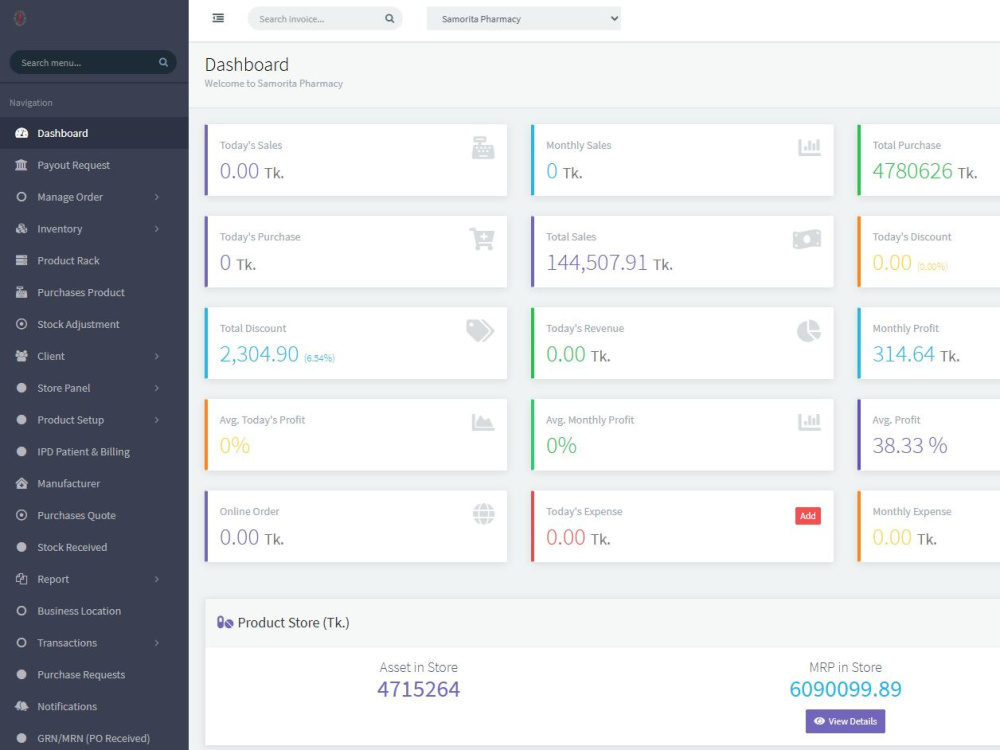
Task: Click the bar chart icon on Monthly Sales
Action: click(x=809, y=147)
